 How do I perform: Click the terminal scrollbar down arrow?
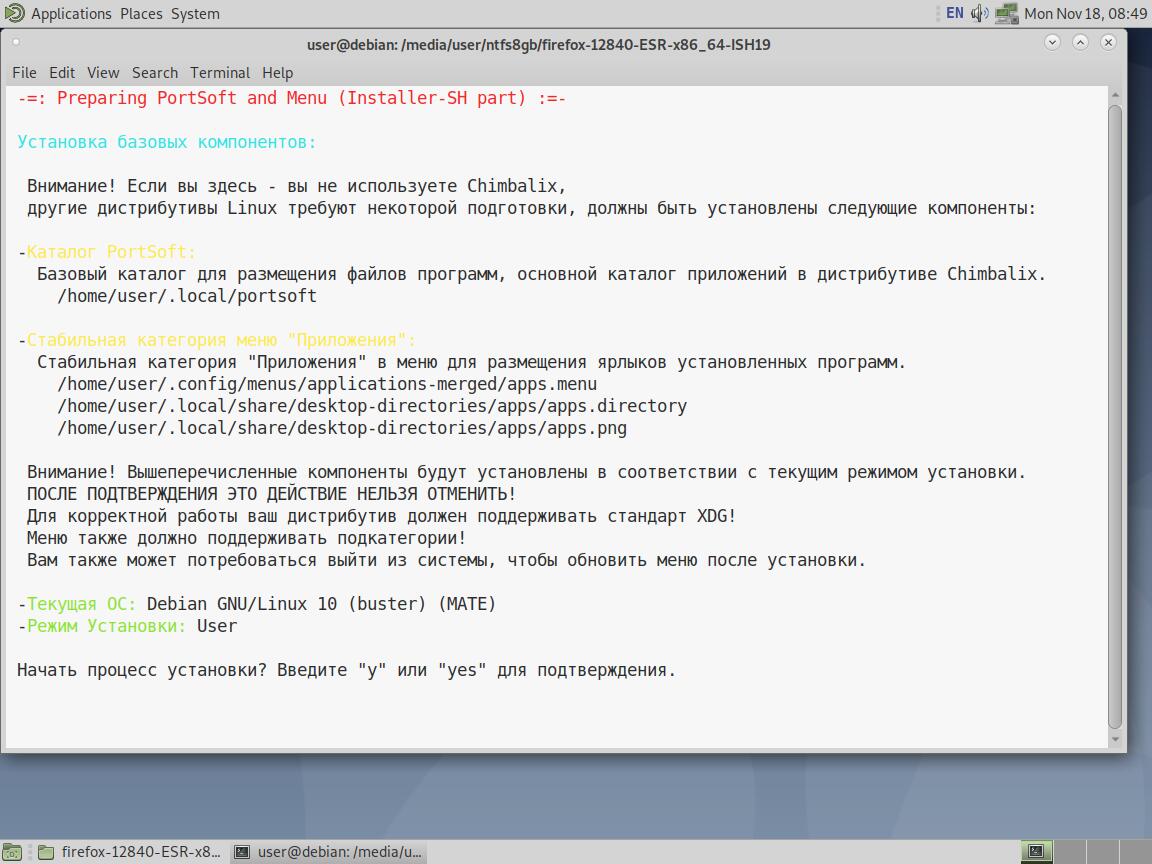1115,739
